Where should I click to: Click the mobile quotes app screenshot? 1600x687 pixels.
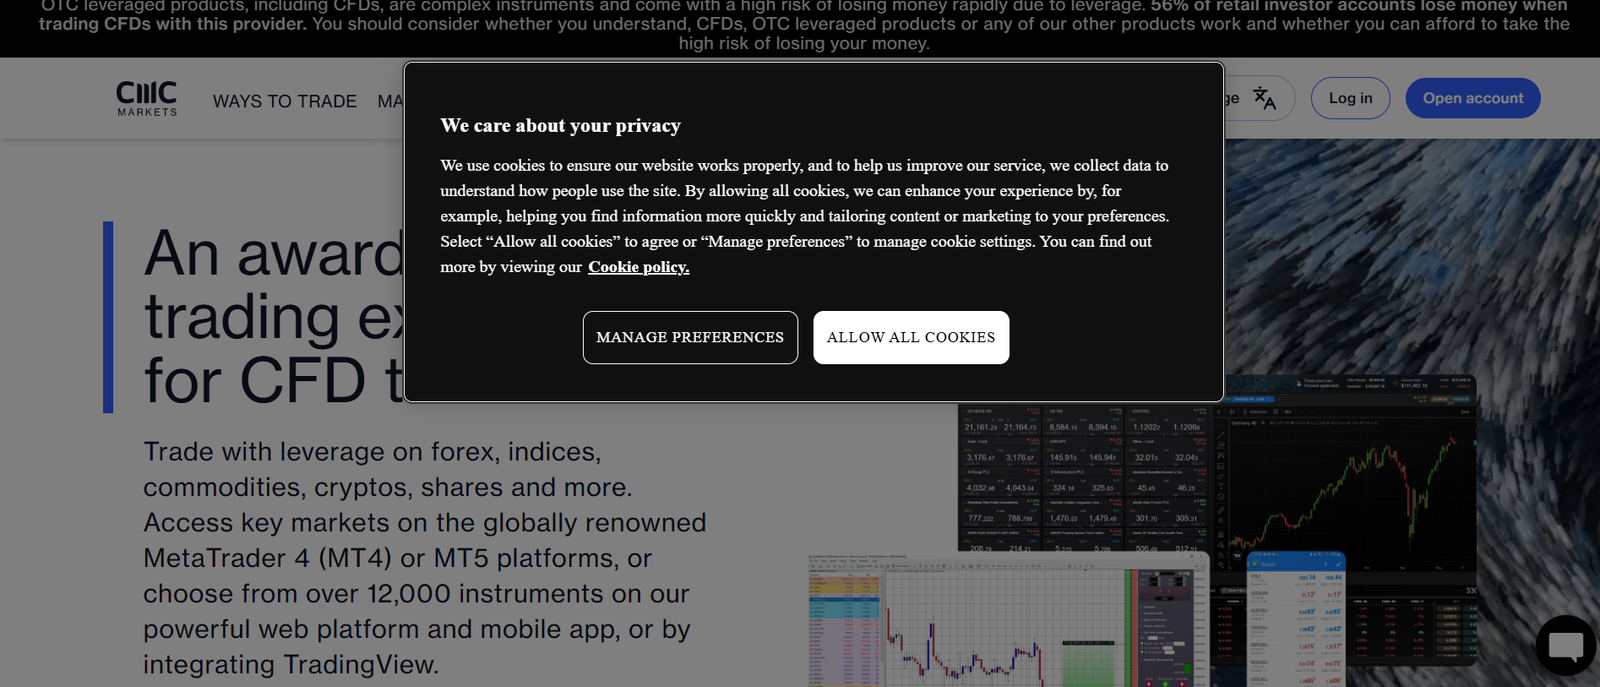coord(1295,620)
